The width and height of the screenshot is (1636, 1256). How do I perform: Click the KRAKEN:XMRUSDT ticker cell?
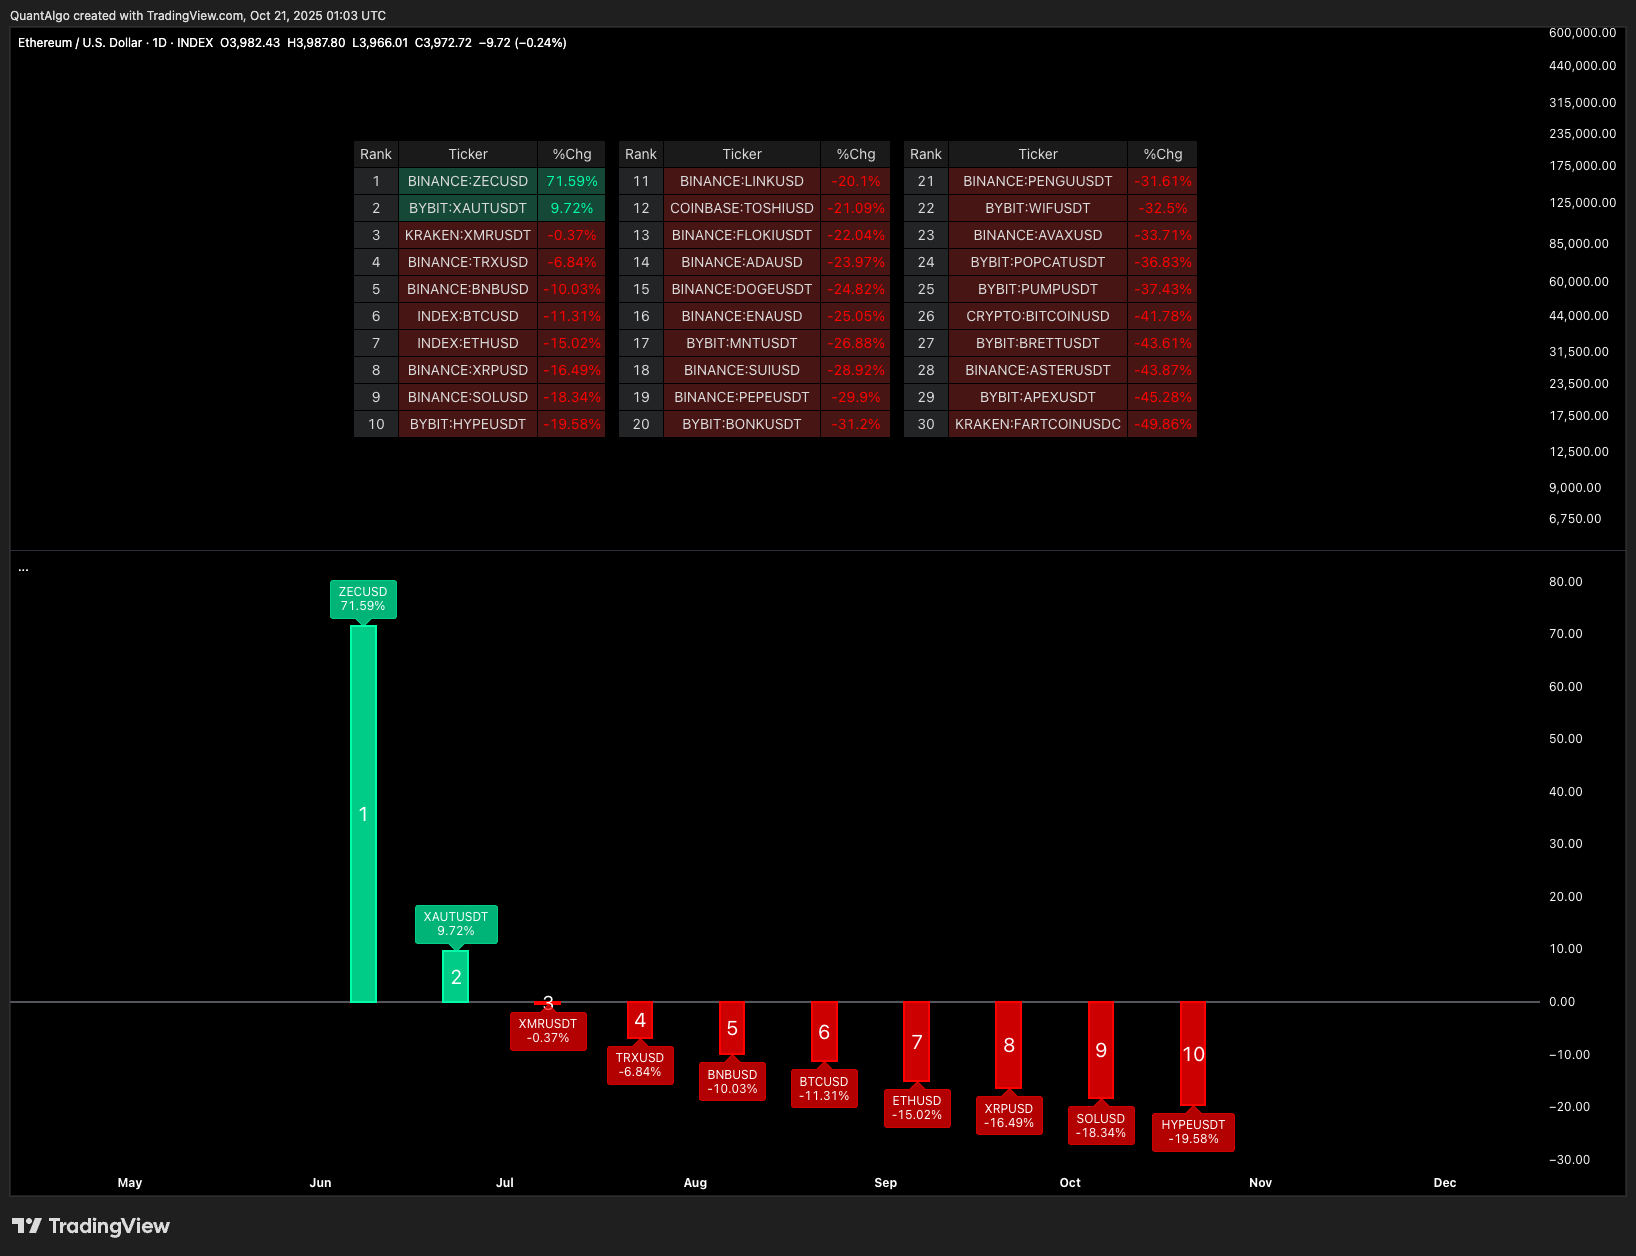[468, 235]
